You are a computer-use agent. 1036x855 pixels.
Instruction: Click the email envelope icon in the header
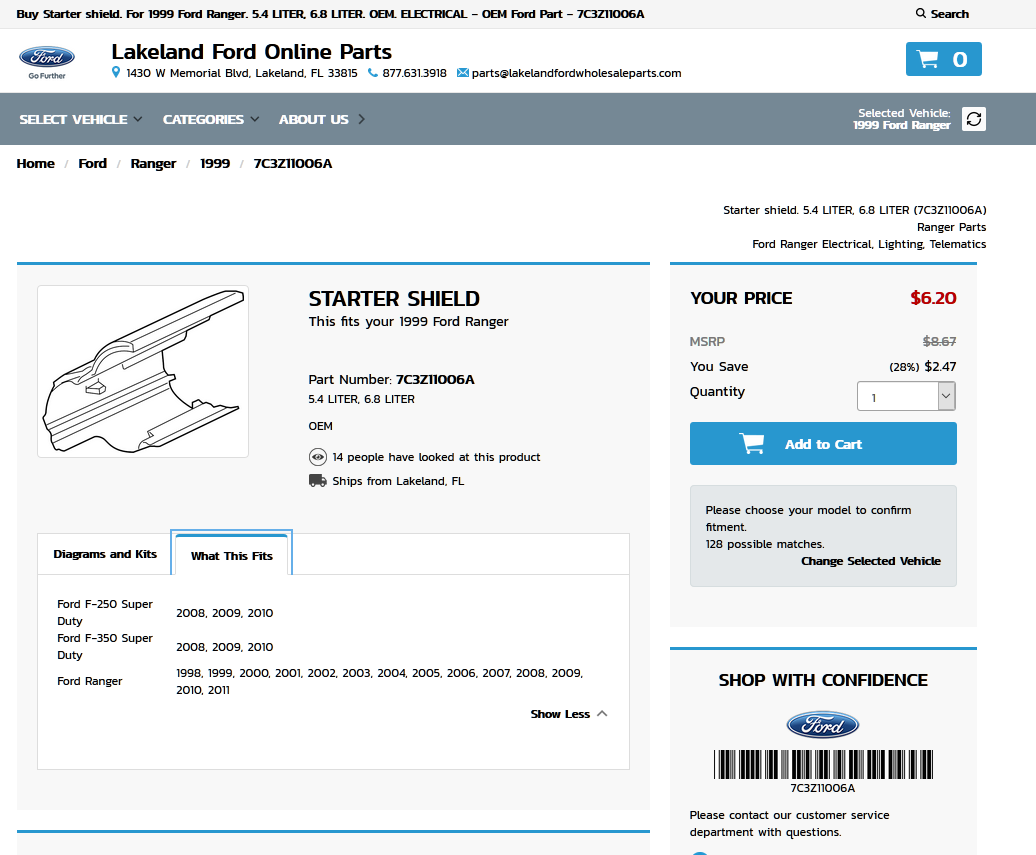pos(461,72)
